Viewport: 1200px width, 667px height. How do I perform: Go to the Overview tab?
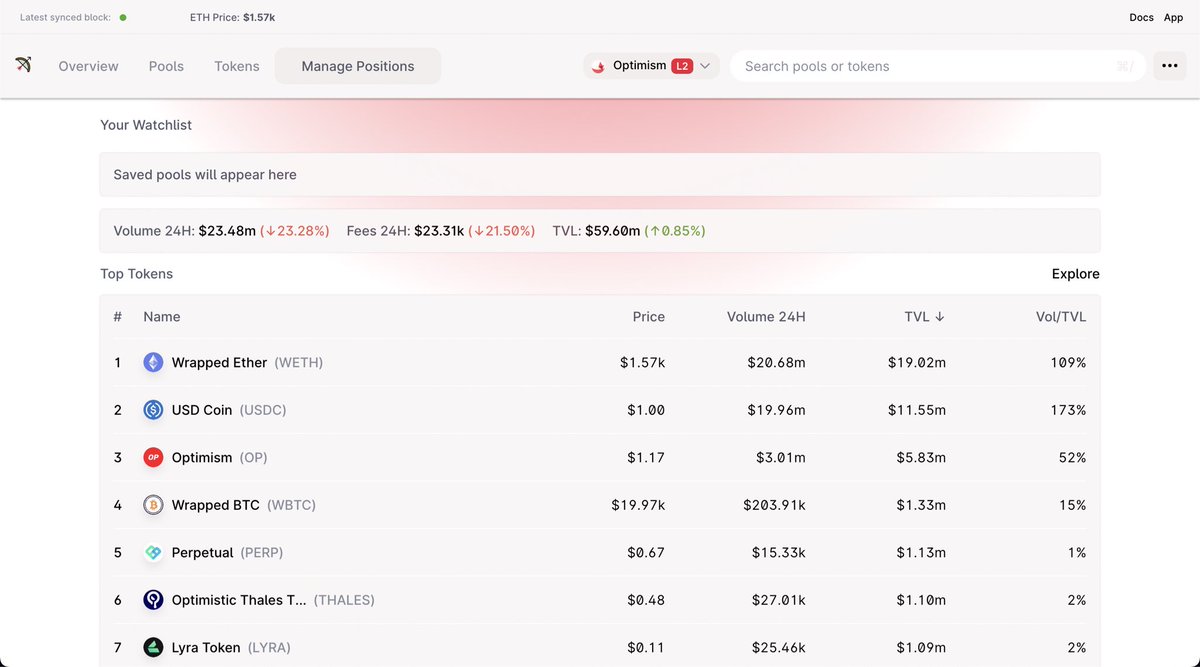coord(88,66)
